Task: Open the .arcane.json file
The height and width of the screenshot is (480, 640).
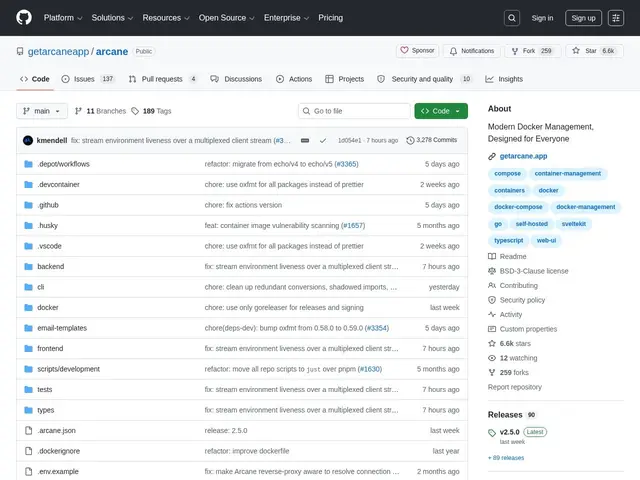Action: 56,430
